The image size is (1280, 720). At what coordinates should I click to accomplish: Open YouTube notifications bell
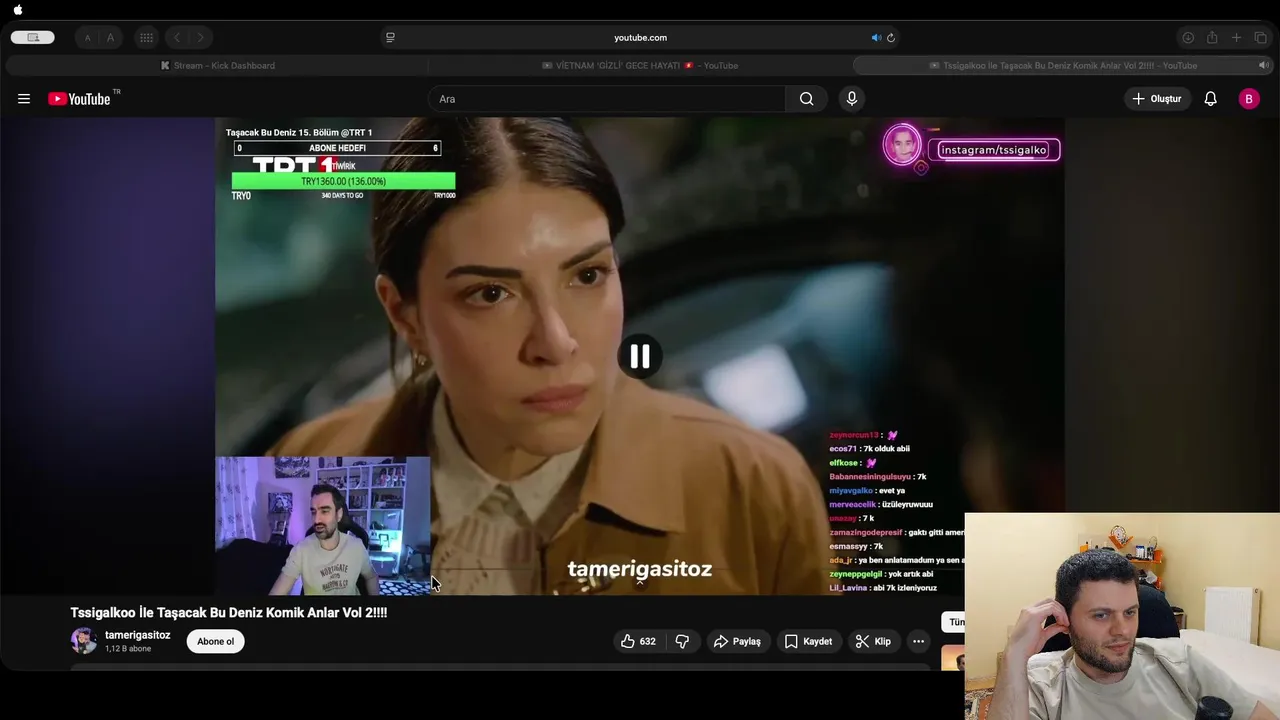click(x=1210, y=99)
